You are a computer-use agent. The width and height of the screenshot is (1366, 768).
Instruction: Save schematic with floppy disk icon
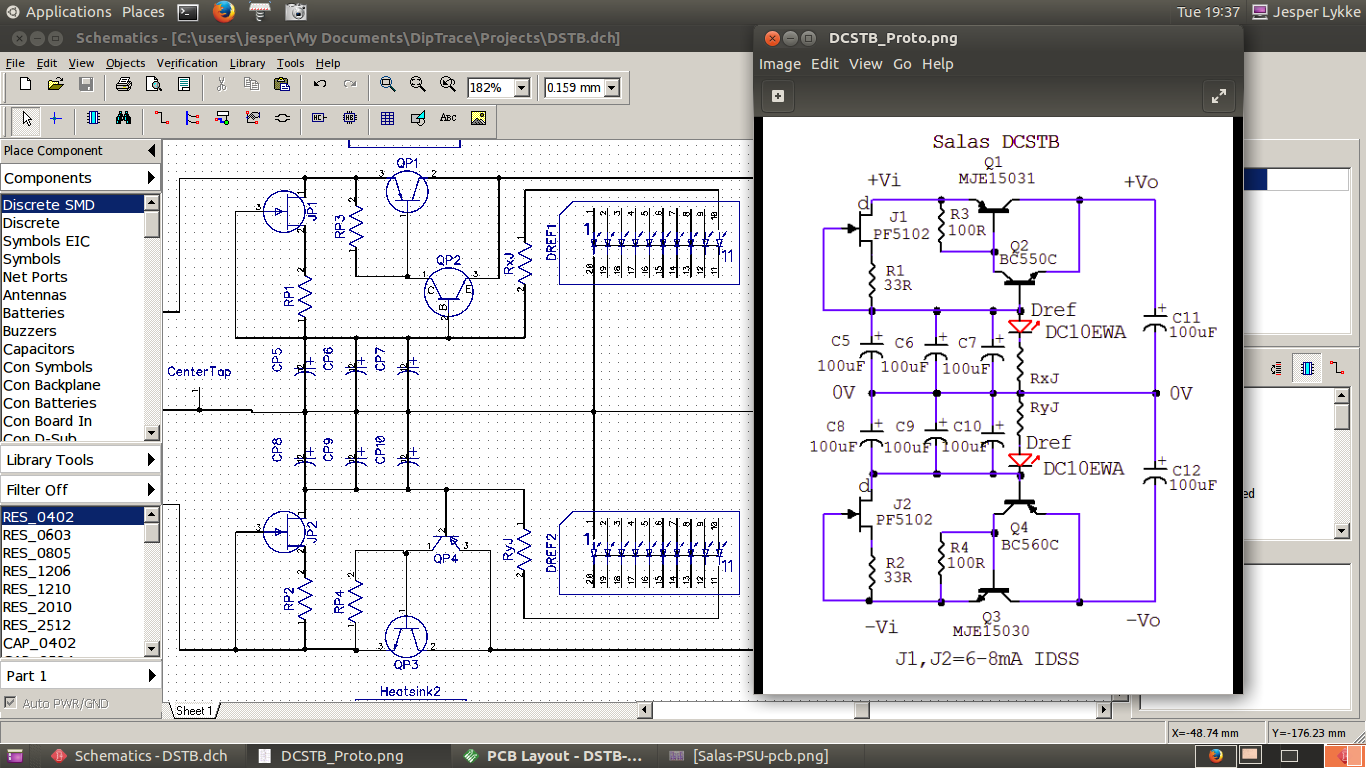86,86
